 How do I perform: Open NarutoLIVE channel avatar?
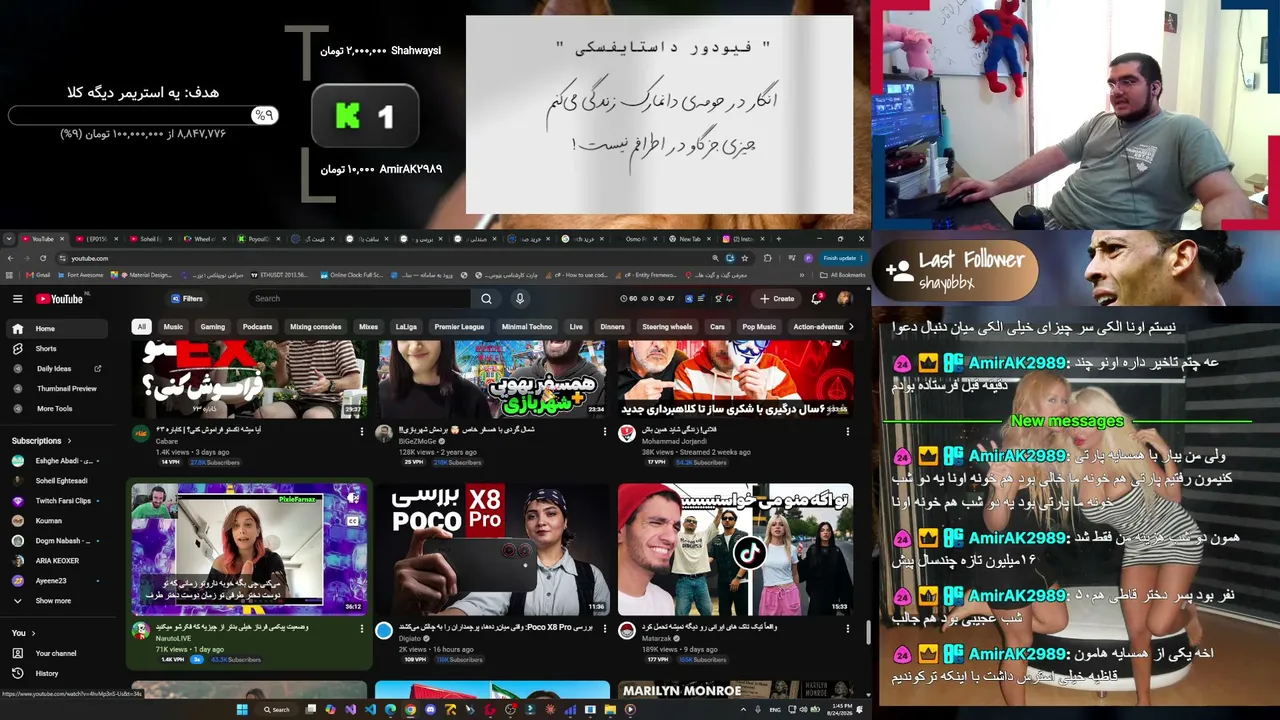141,630
